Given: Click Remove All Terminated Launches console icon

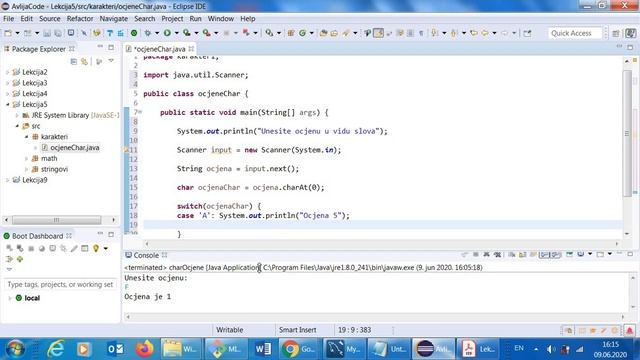Looking at the screenshot, I should [498, 255].
